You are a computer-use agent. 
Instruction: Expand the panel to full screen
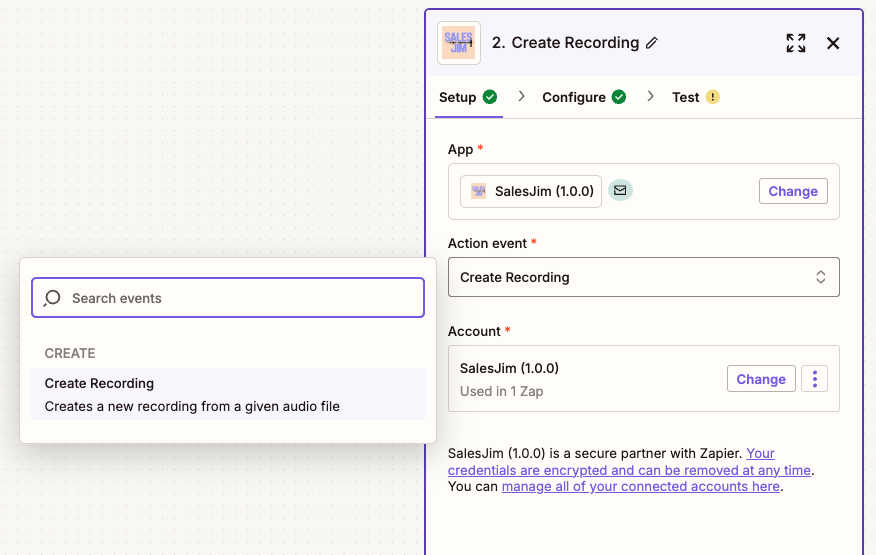point(795,43)
